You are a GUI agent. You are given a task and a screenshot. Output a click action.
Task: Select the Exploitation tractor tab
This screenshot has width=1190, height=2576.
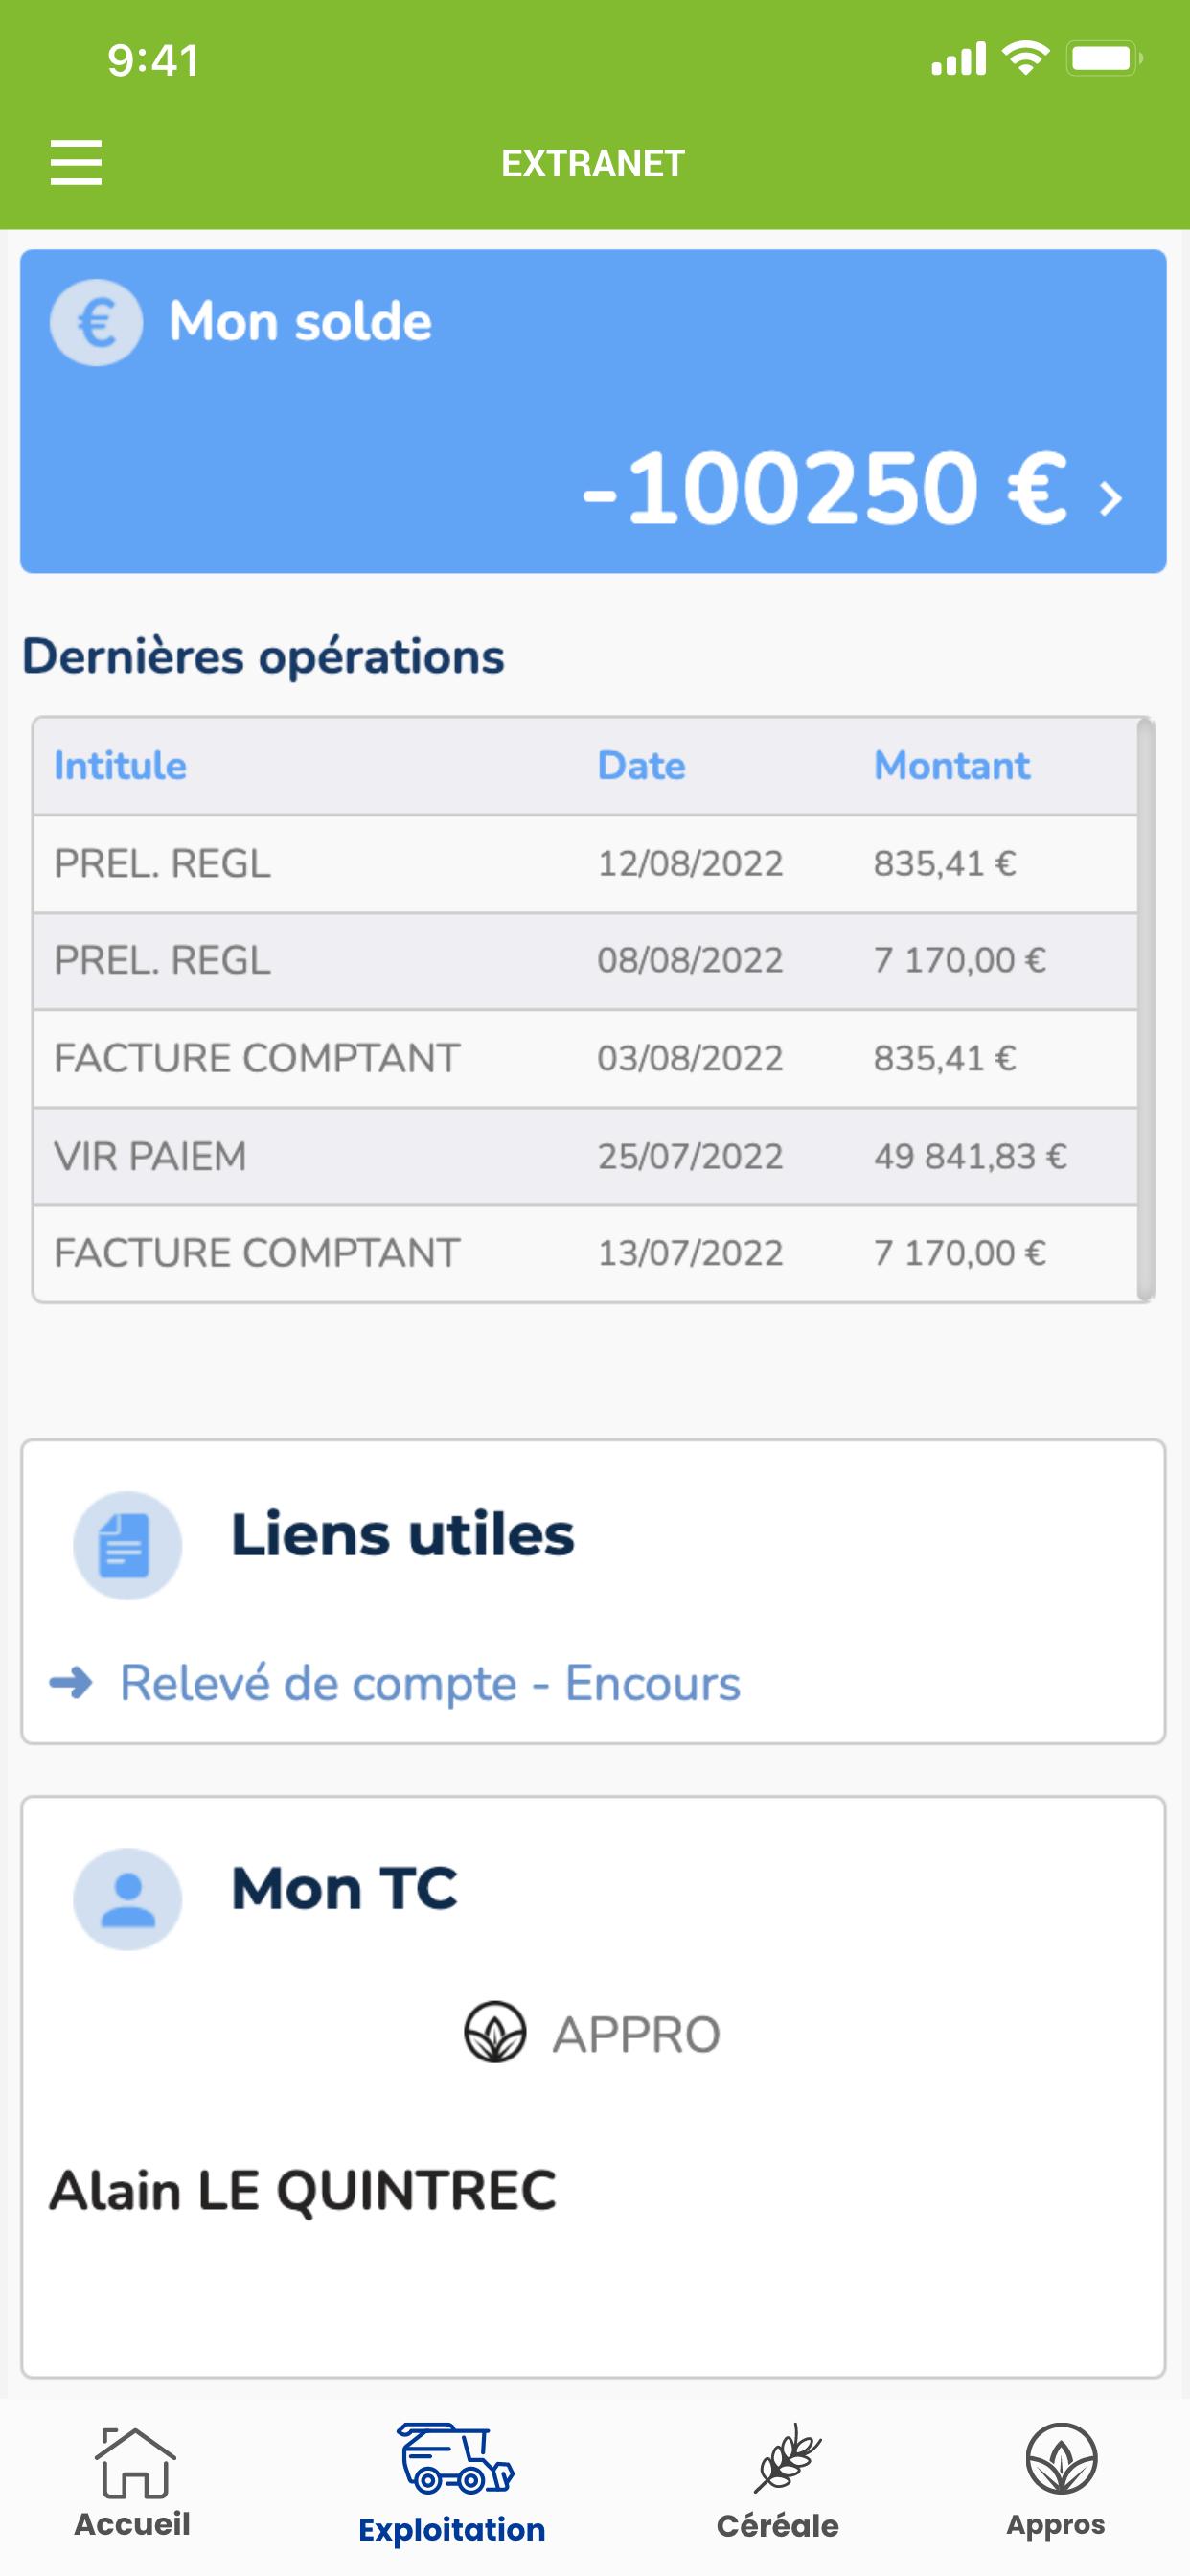pos(452,2484)
